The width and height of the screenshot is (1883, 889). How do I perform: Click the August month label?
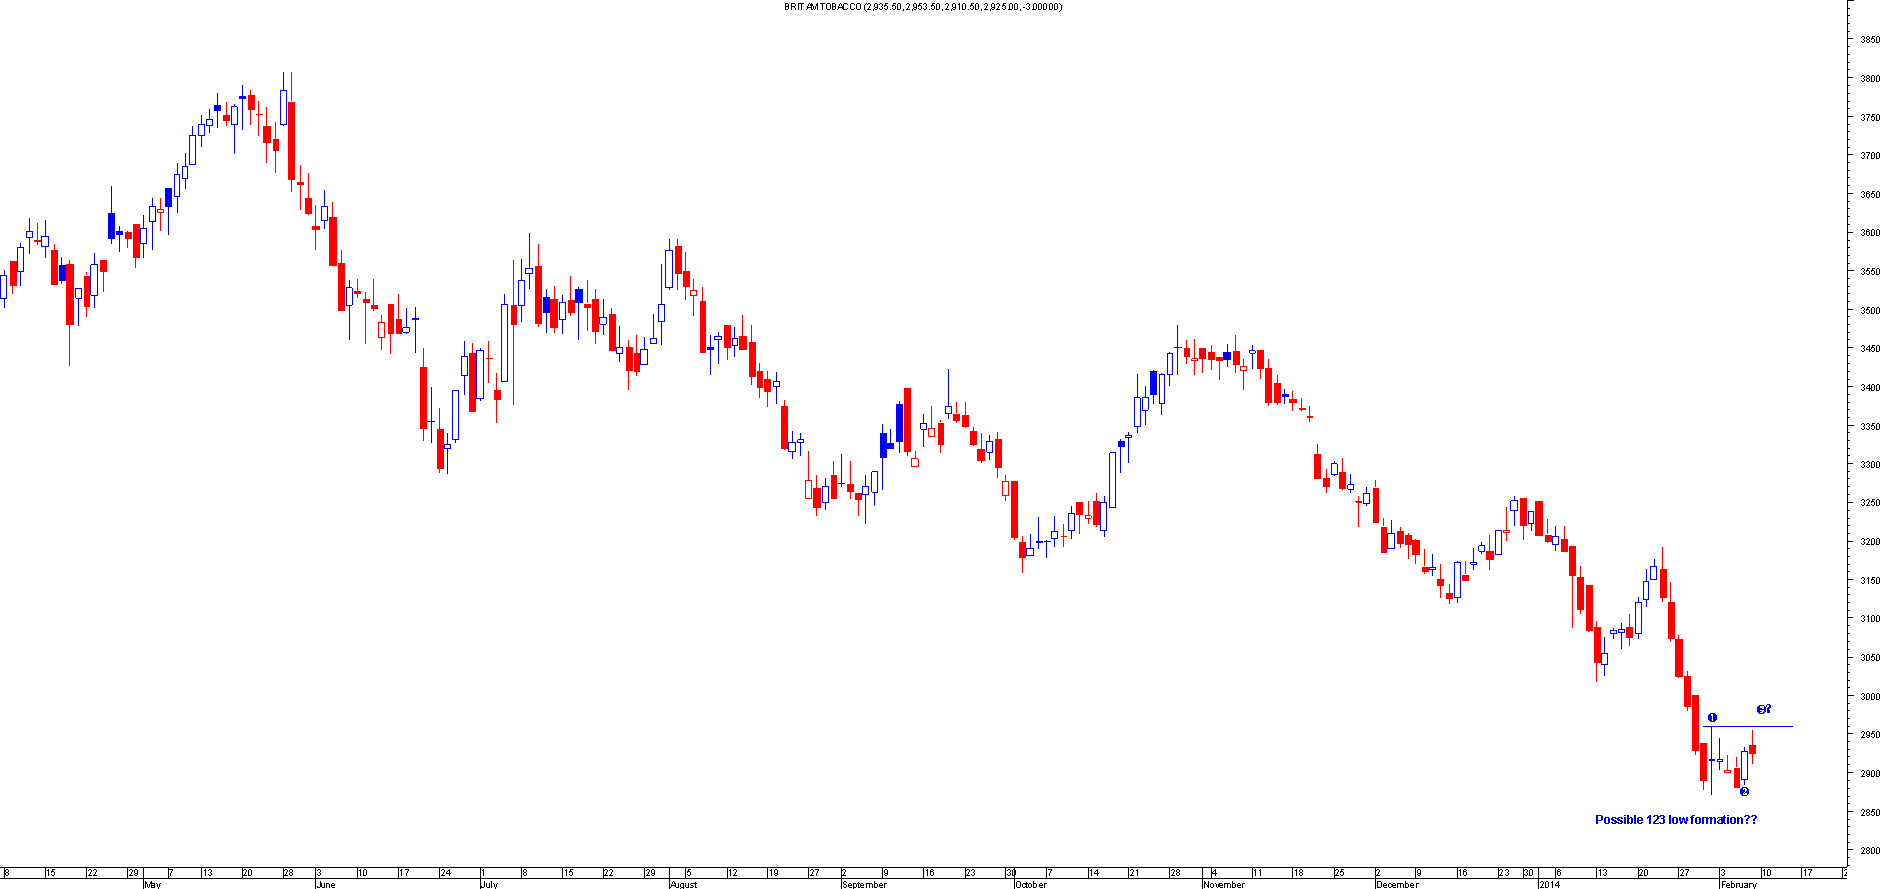[683, 884]
